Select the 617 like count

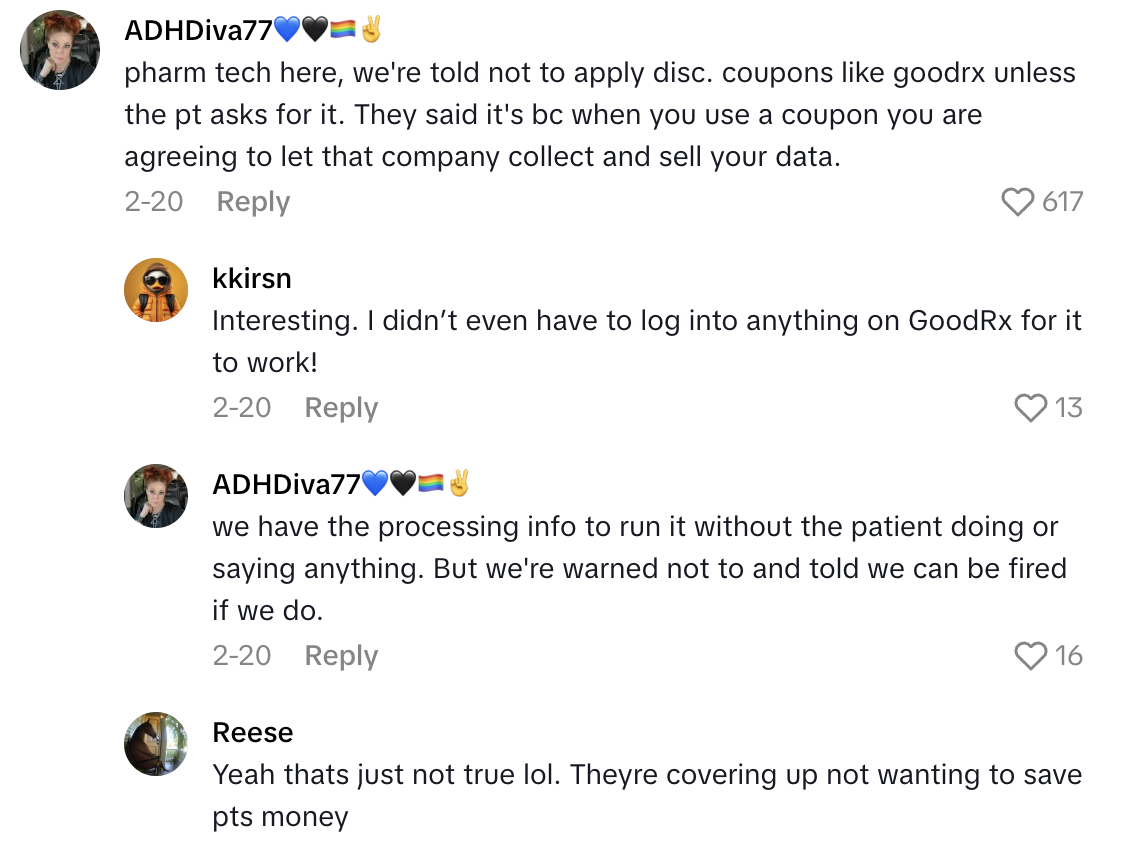(x=1063, y=202)
